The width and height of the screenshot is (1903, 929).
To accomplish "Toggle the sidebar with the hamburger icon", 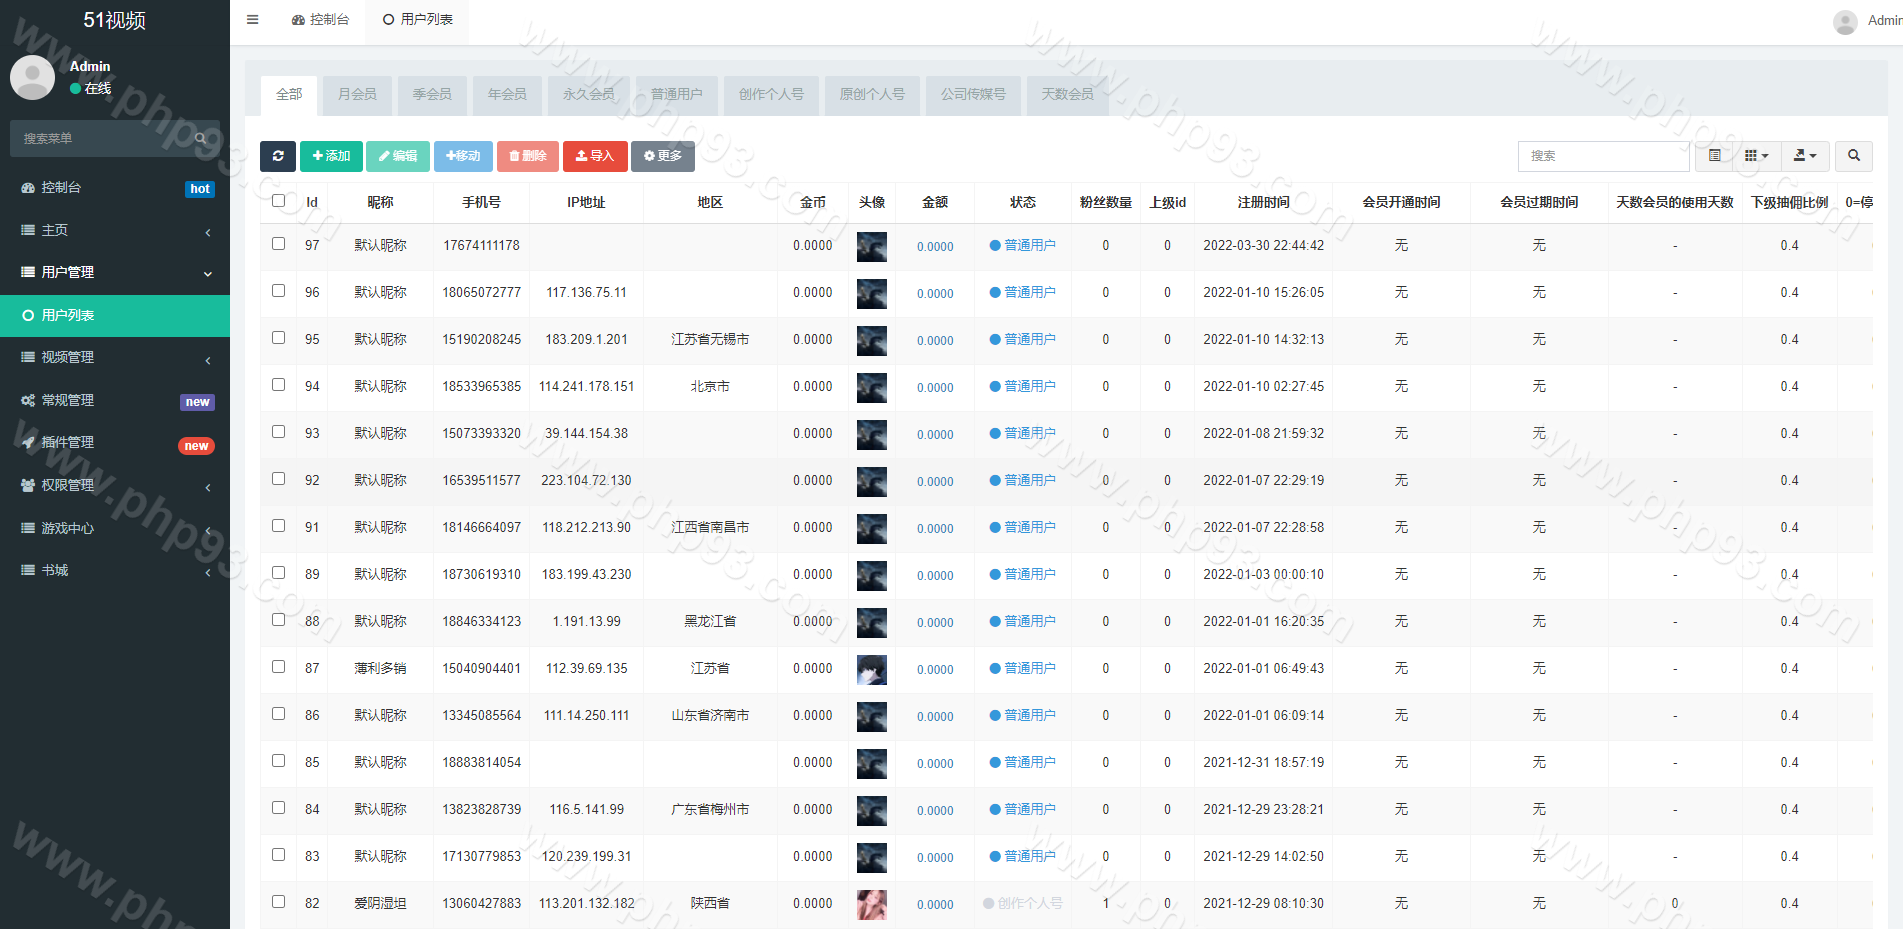I will (253, 20).
